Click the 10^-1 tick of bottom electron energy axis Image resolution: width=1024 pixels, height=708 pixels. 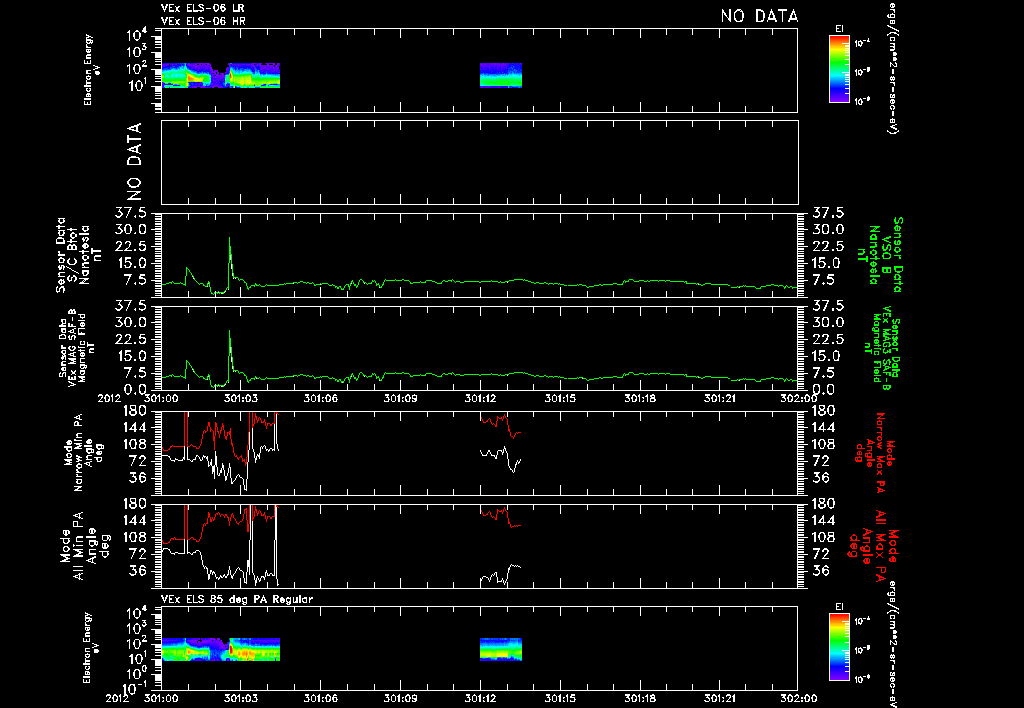coord(134,688)
